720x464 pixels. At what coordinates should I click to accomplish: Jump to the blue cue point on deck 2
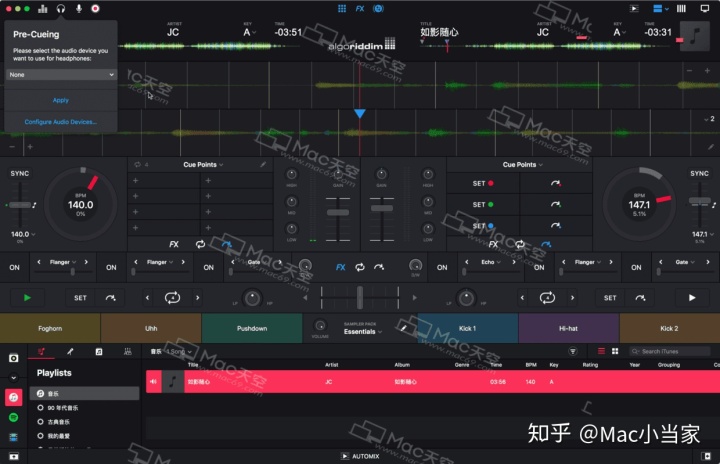[x=556, y=226]
